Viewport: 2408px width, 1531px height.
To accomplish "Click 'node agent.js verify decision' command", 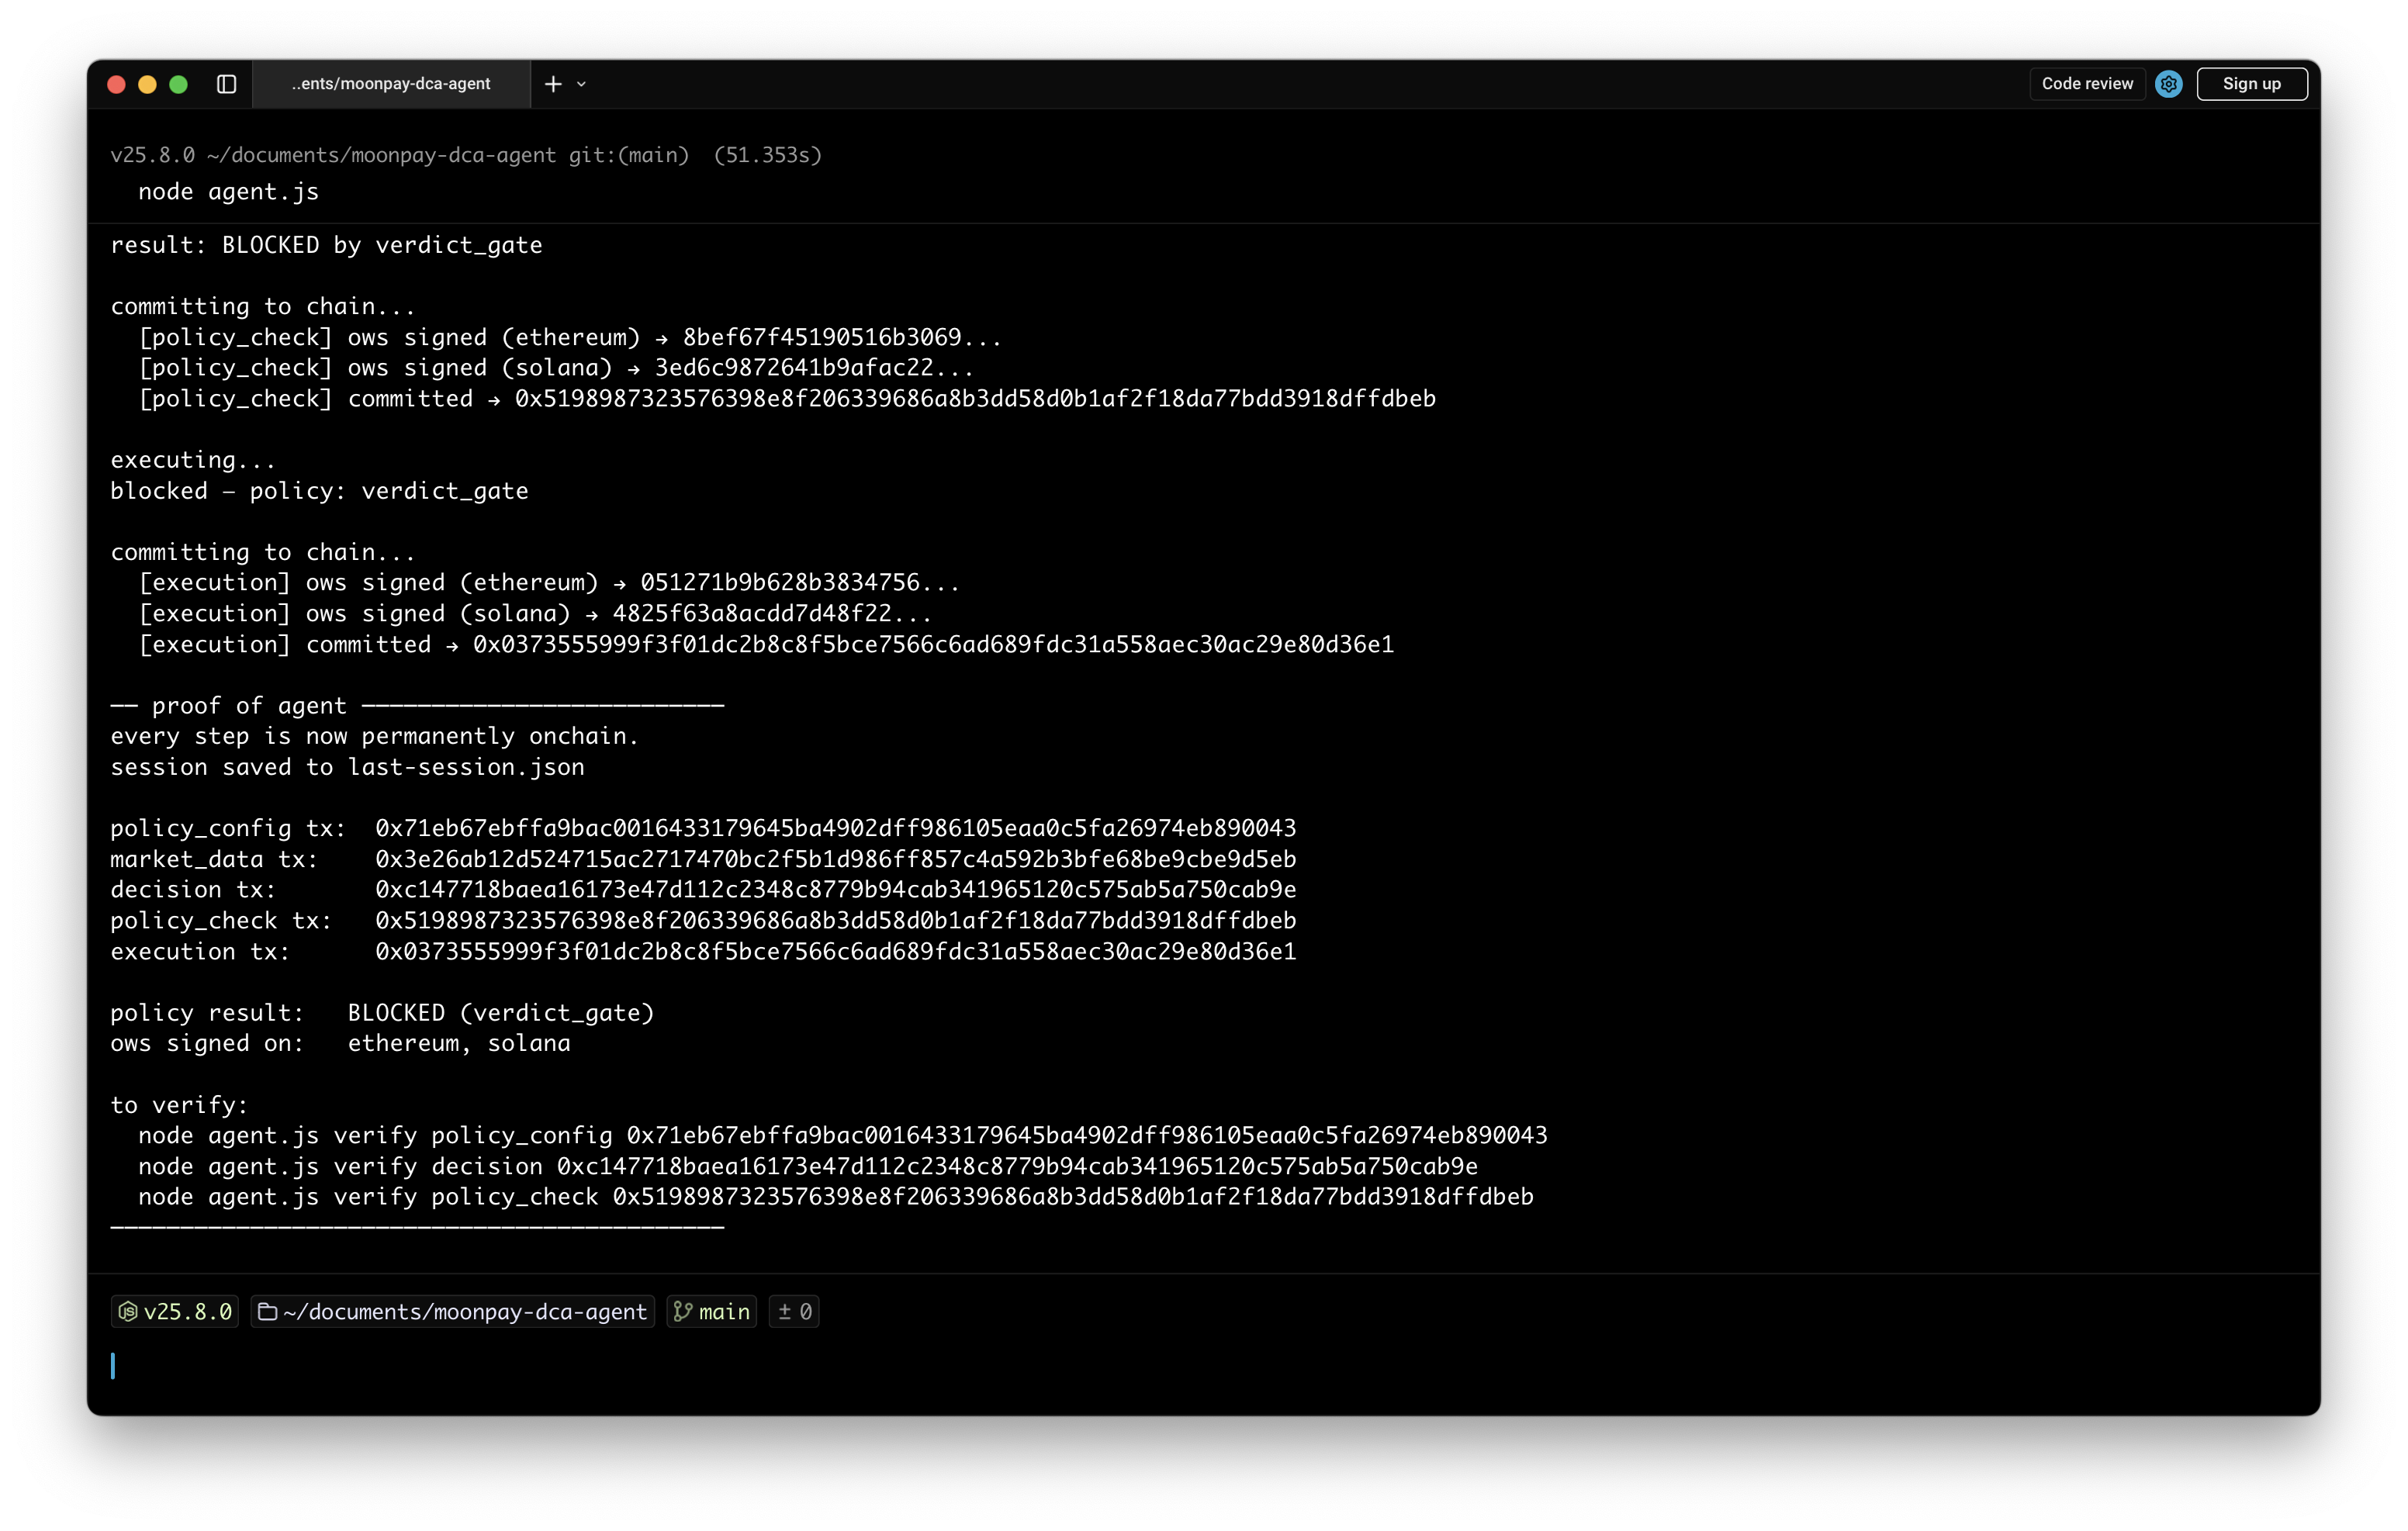I will 808,1167.
